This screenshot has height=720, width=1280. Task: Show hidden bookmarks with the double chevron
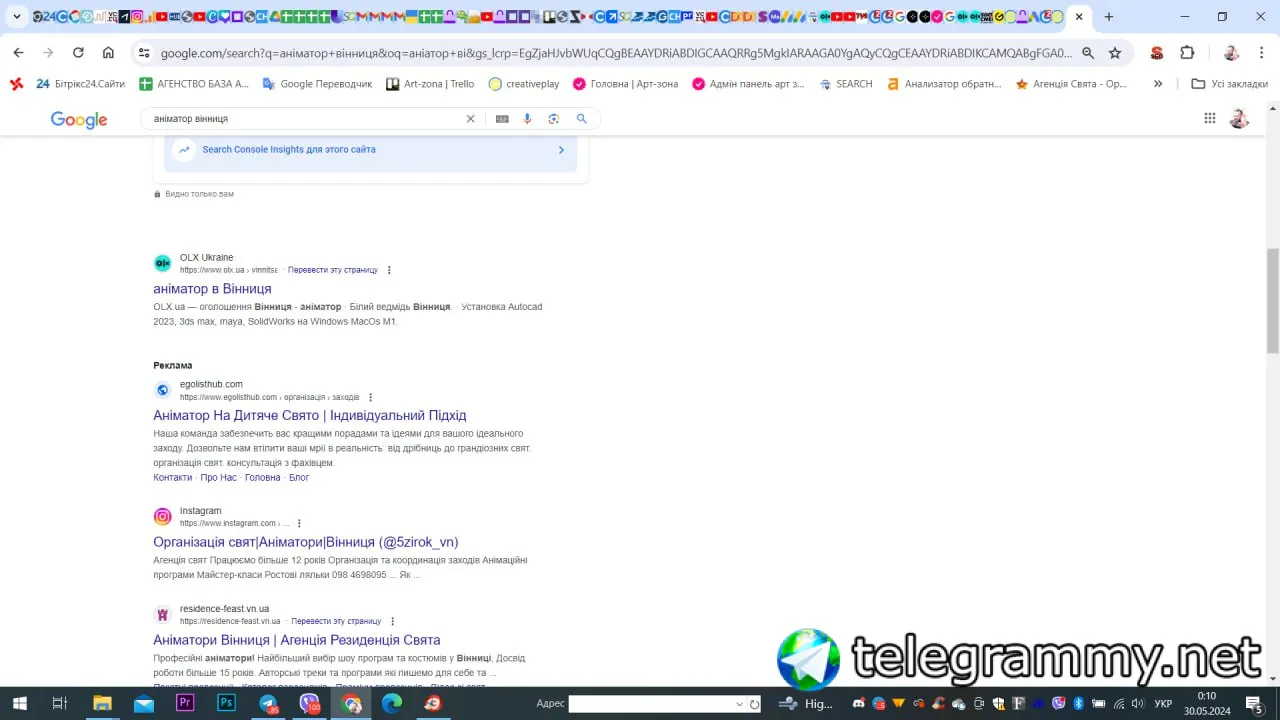pos(1158,84)
